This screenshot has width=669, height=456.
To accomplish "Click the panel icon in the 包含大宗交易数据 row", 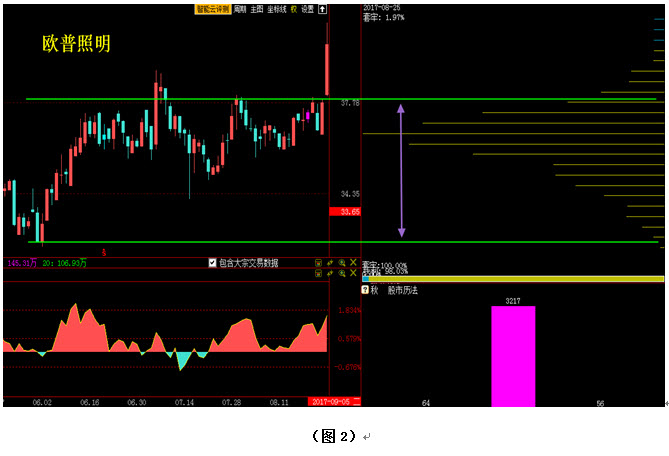I will [319, 262].
